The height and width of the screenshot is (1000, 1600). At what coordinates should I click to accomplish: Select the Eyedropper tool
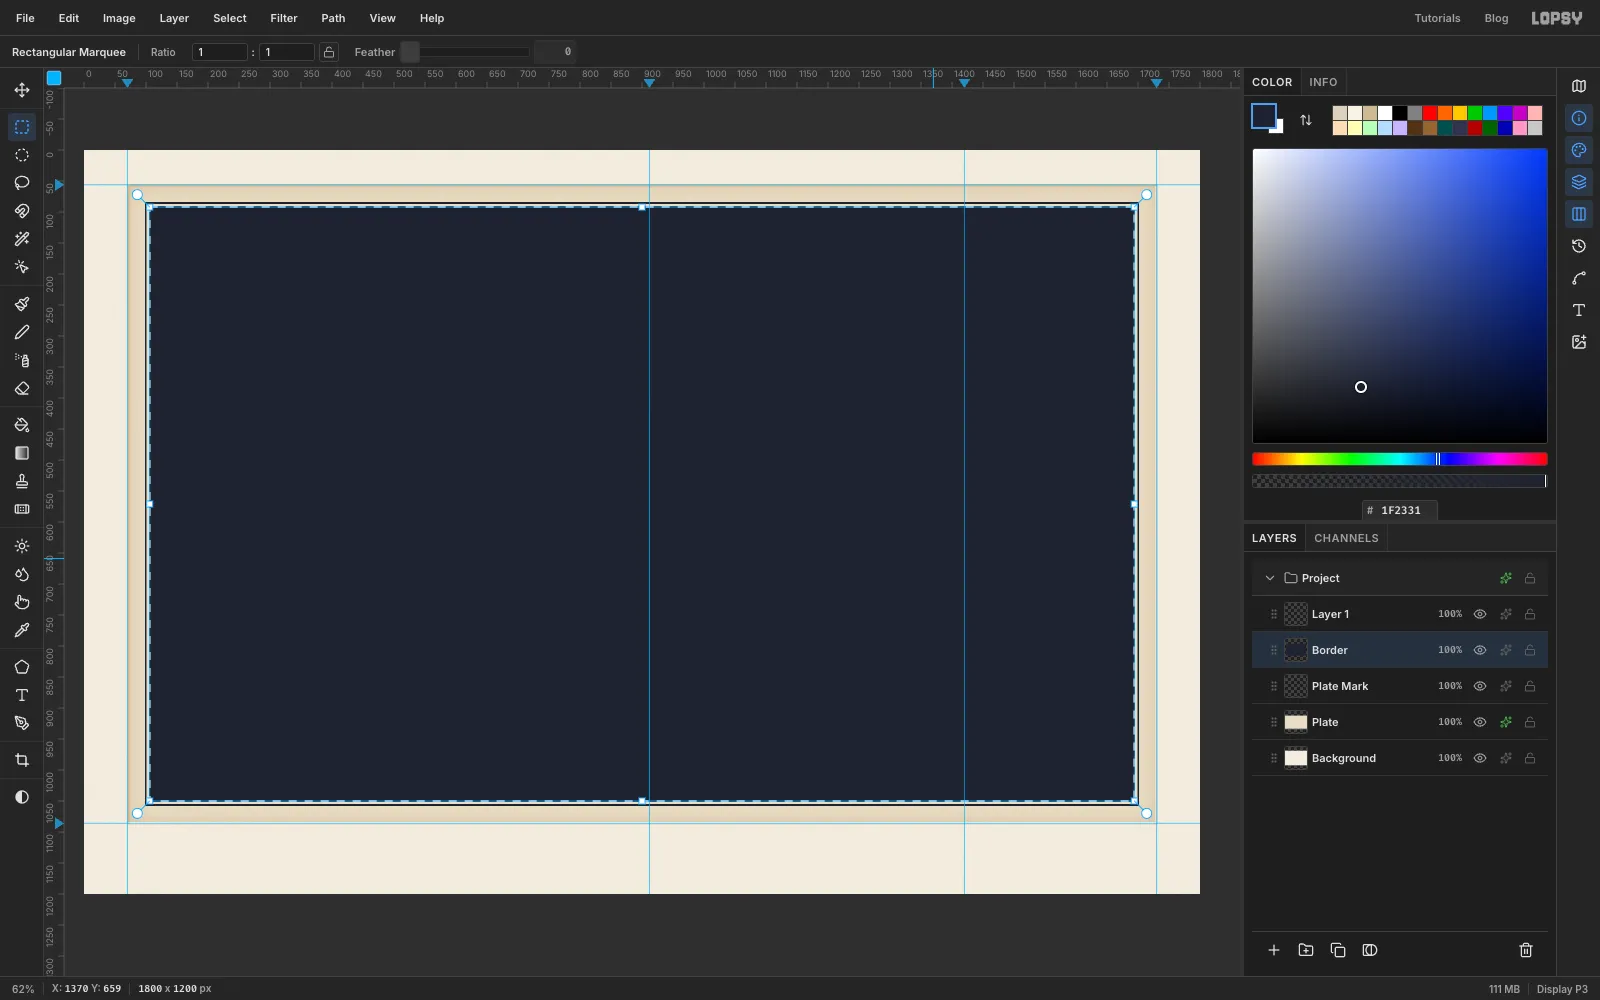[22, 630]
